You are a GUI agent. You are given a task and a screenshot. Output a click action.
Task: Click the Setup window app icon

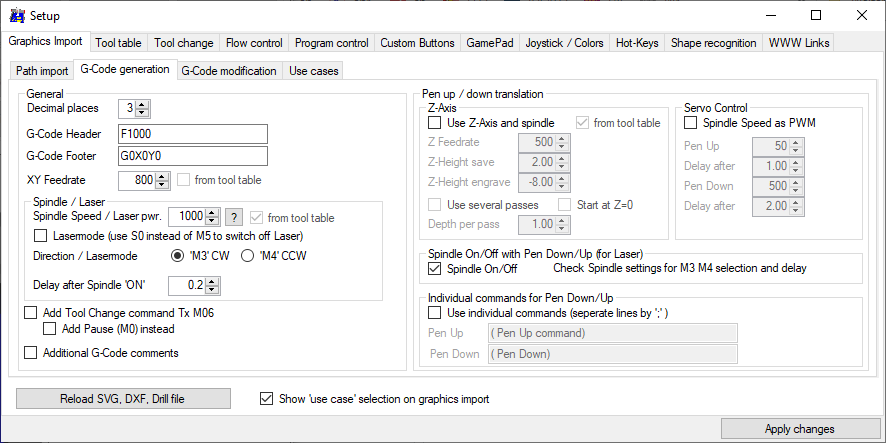(17, 16)
